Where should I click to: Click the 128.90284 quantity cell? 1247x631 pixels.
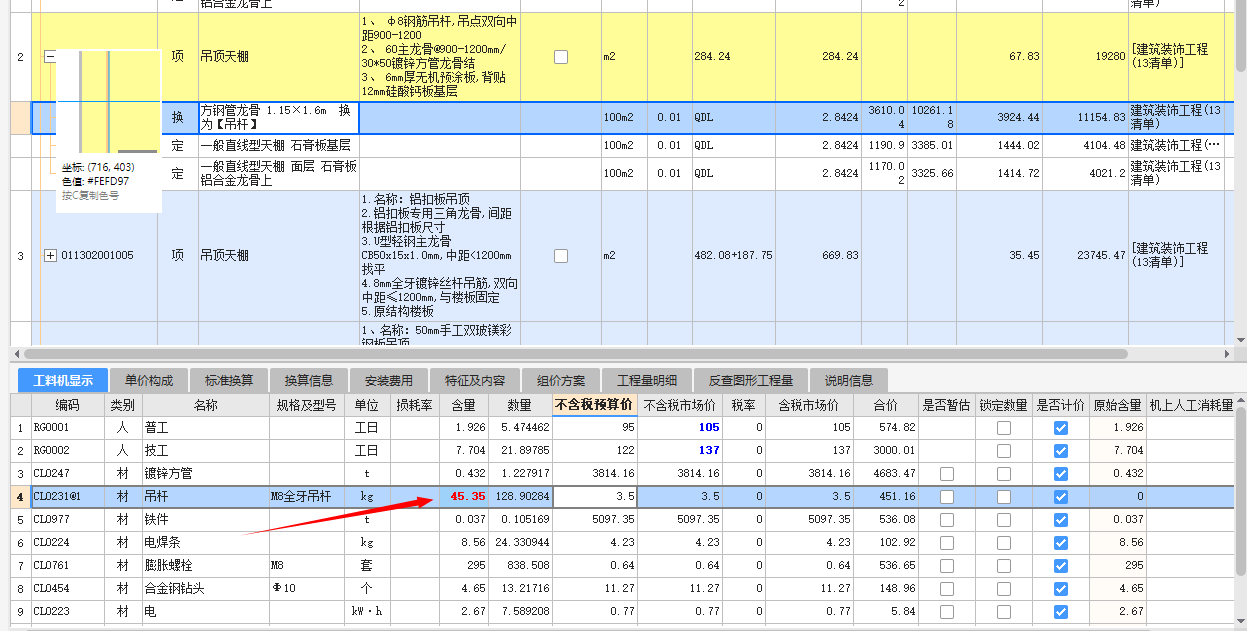[521, 497]
